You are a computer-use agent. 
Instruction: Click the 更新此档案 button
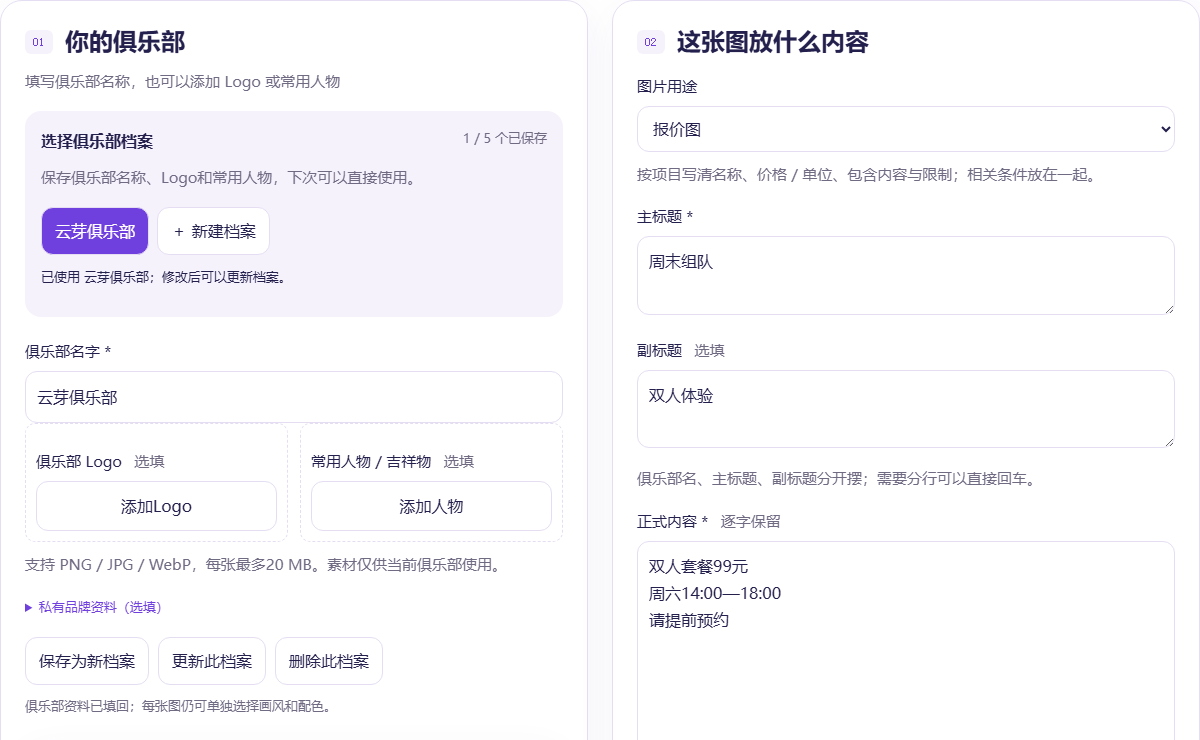coord(212,661)
